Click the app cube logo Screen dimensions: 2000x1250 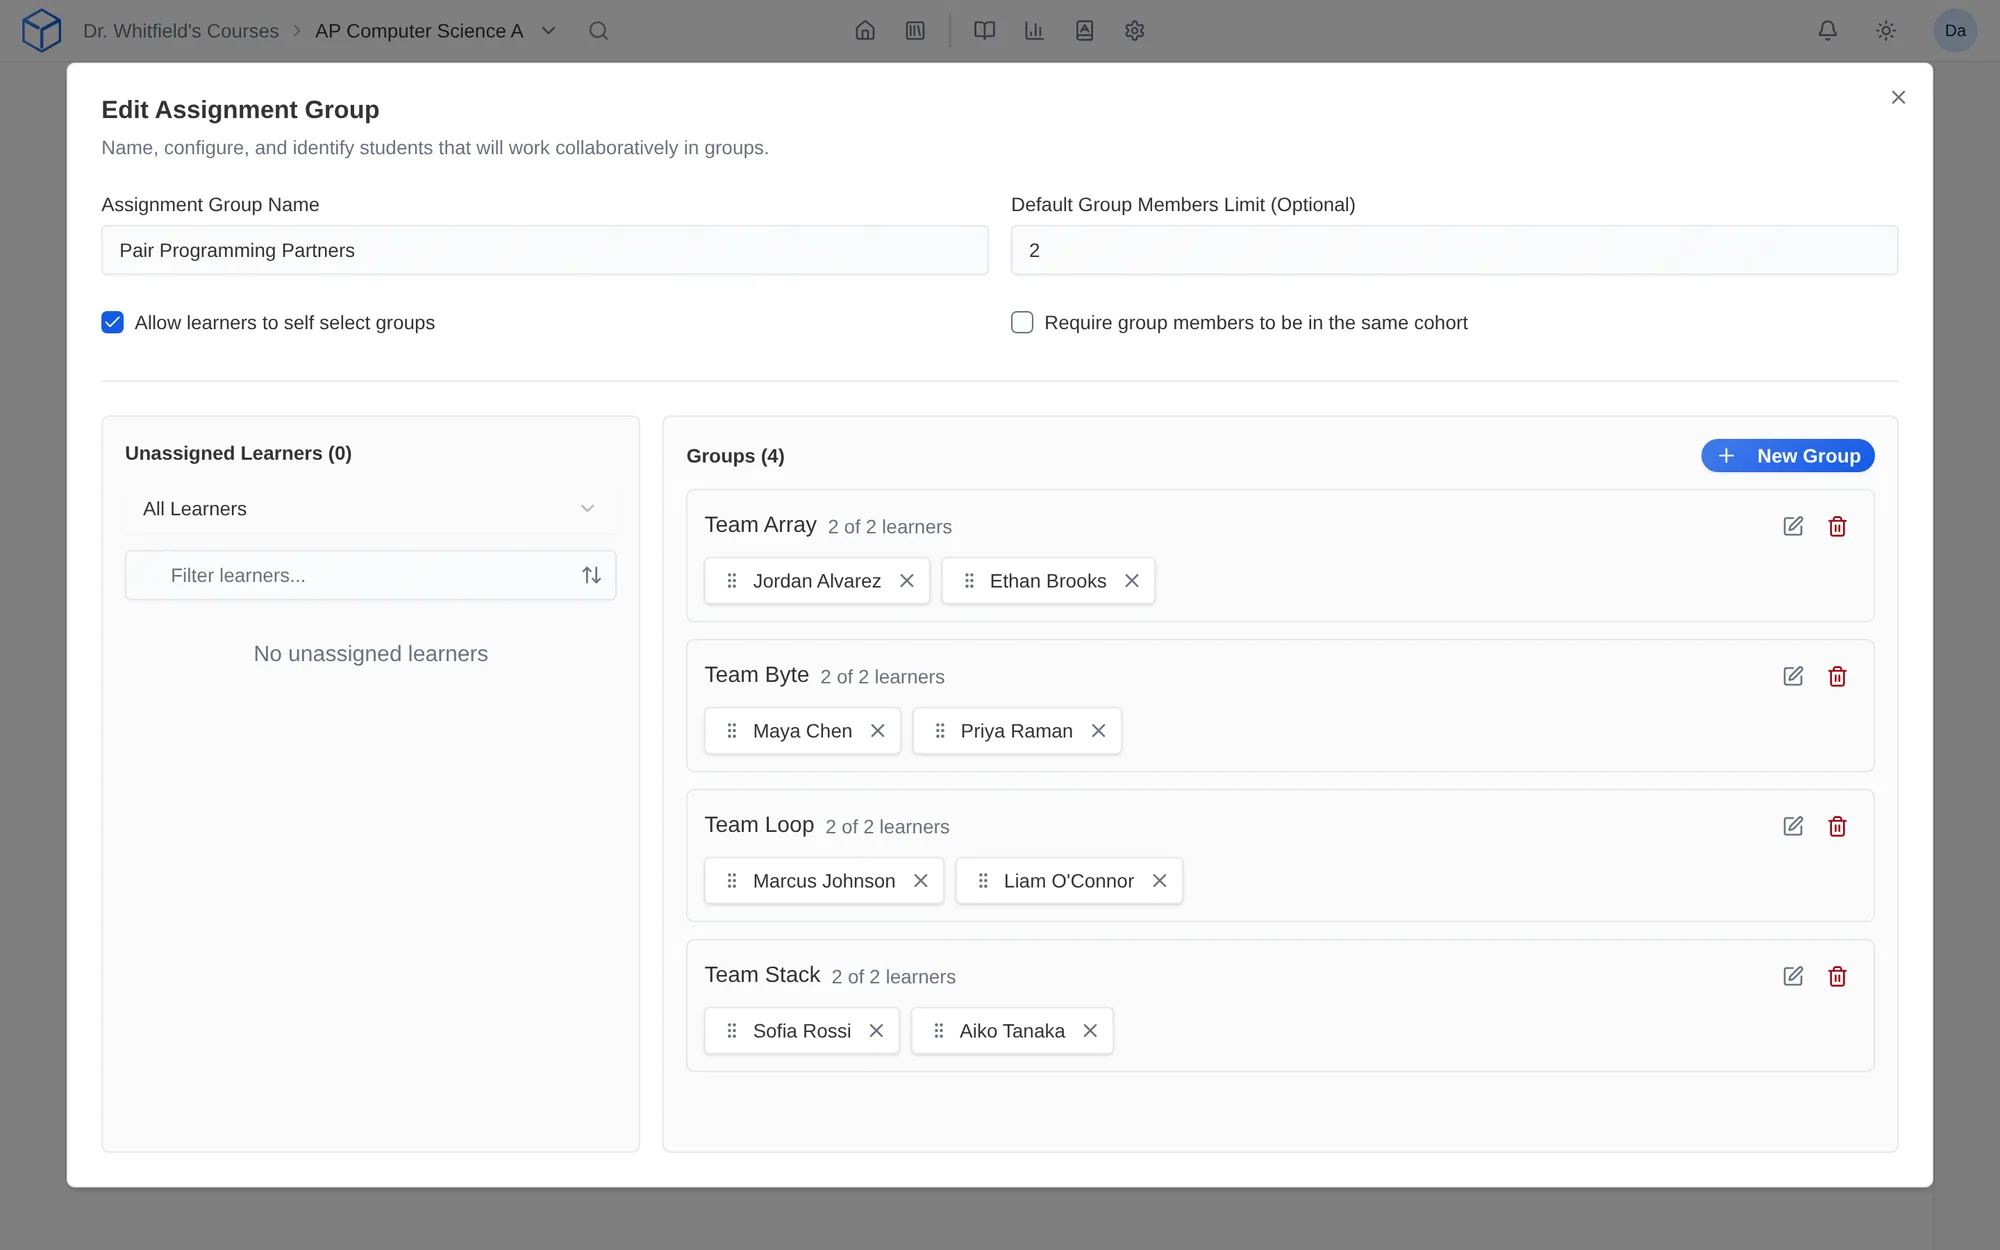pyautogui.click(x=41, y=31)
